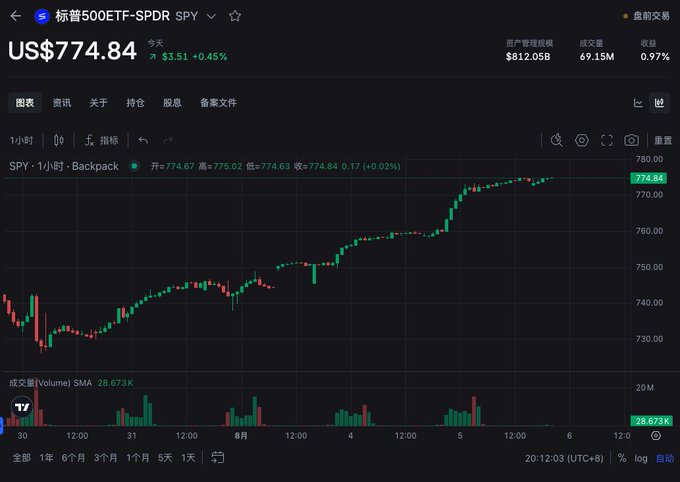Open the quick search icon

coord(557,140)
